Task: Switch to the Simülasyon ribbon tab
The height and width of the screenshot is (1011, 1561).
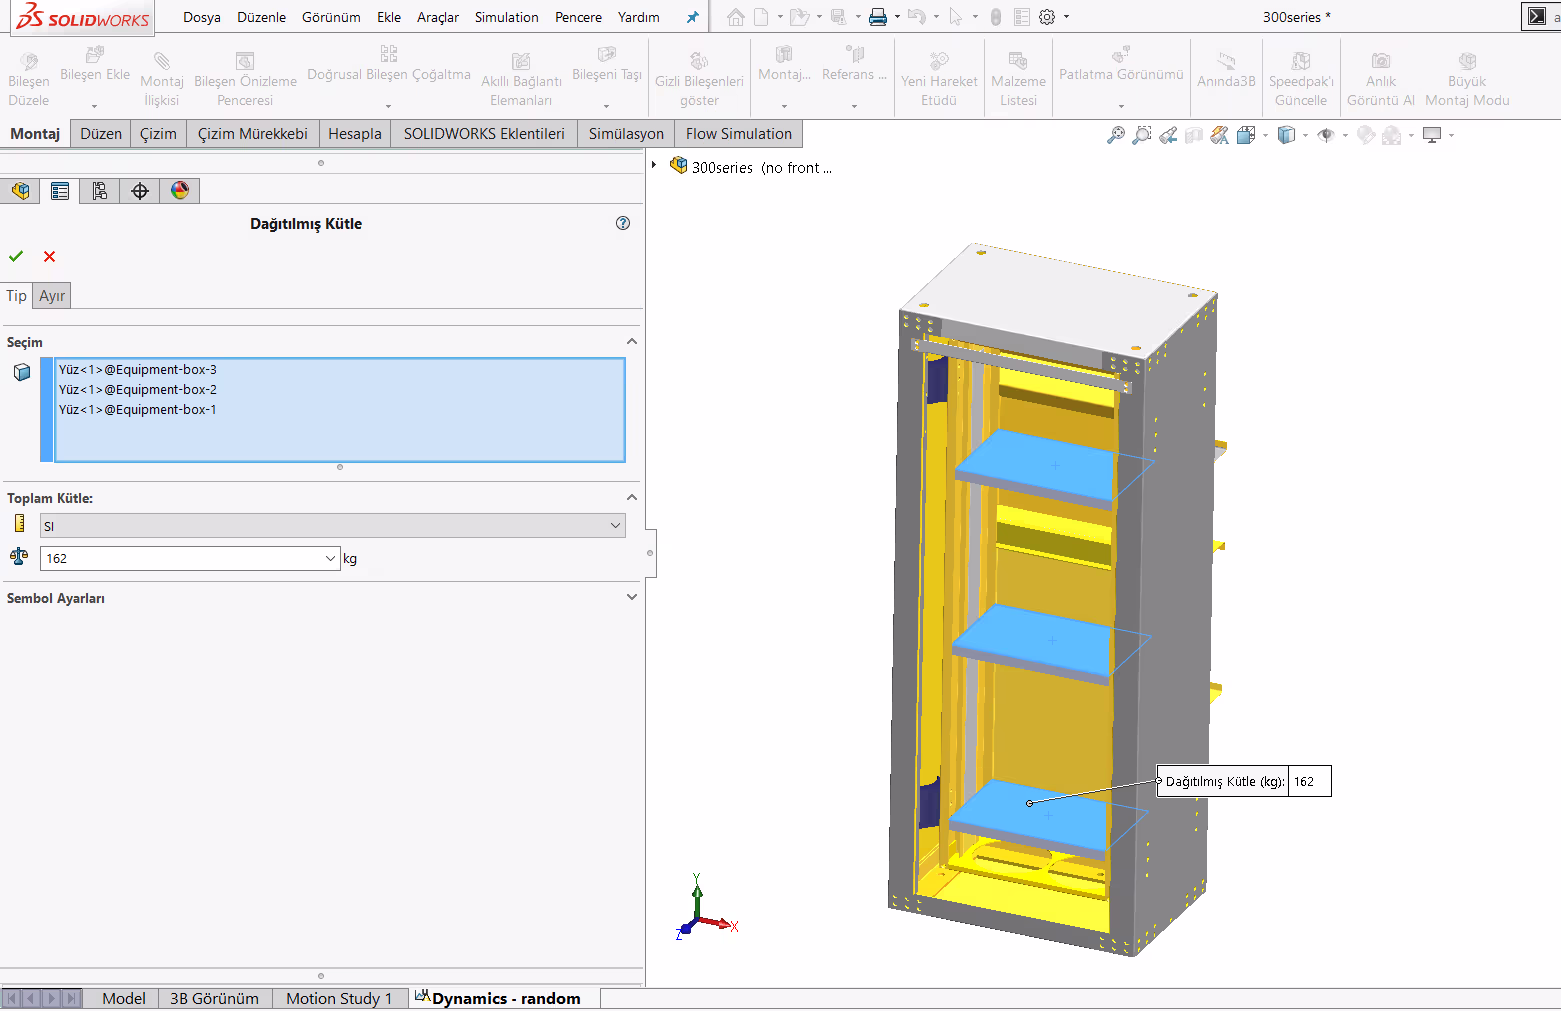Action: pyautogui.click(x=626, y=134)
